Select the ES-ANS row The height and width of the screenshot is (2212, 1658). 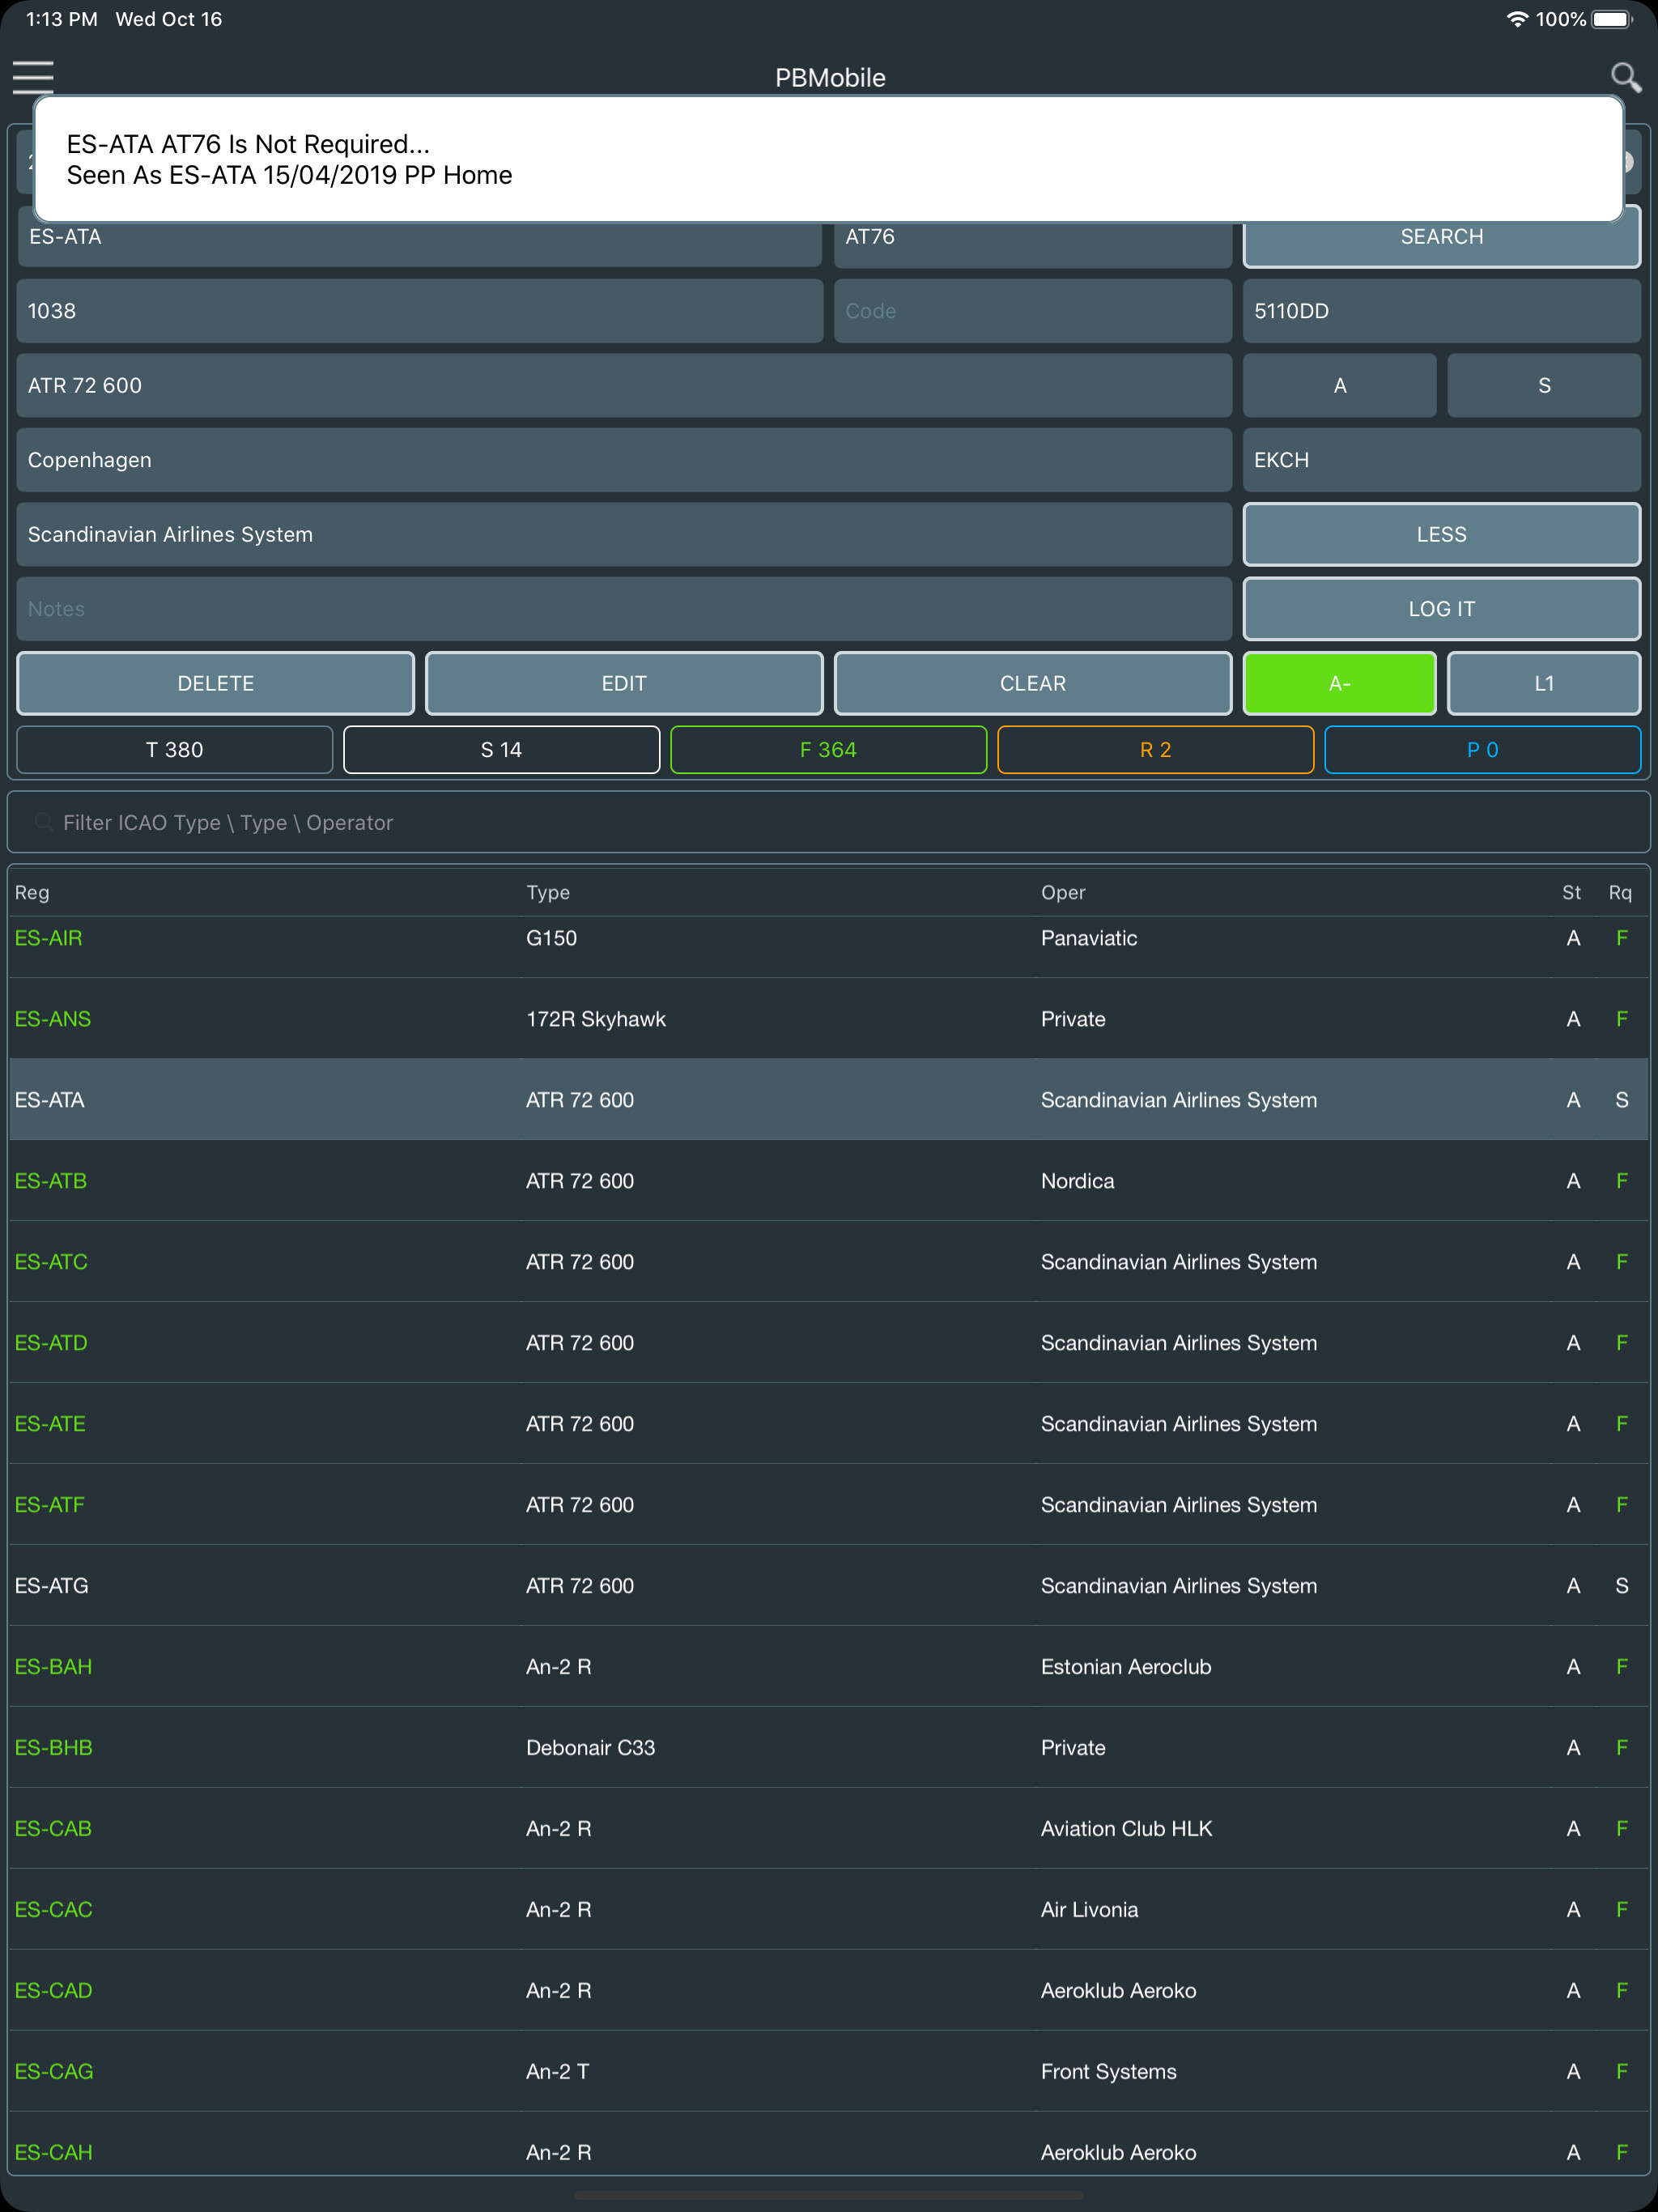tap(828, 1019)
